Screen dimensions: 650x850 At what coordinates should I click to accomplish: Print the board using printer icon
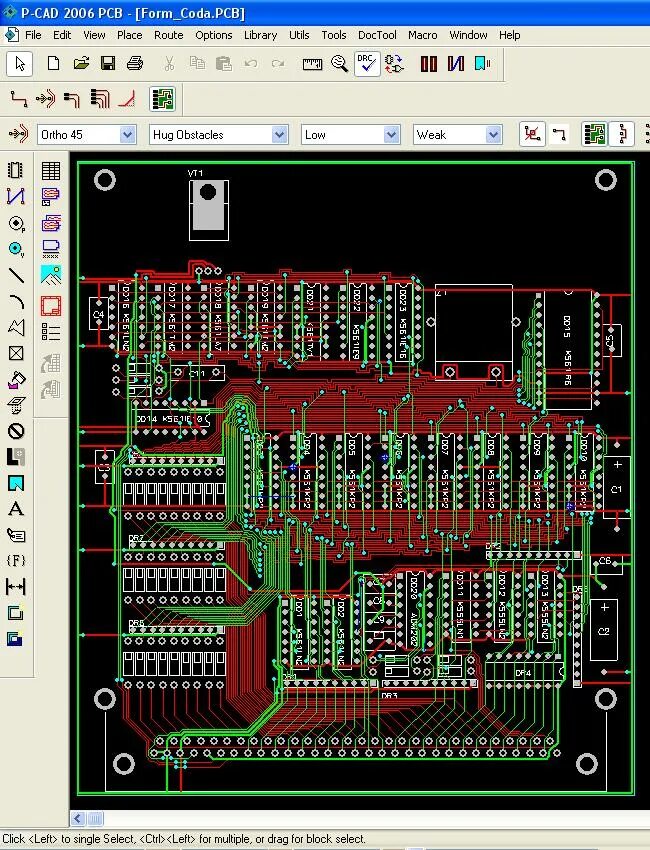pos(135,63)
